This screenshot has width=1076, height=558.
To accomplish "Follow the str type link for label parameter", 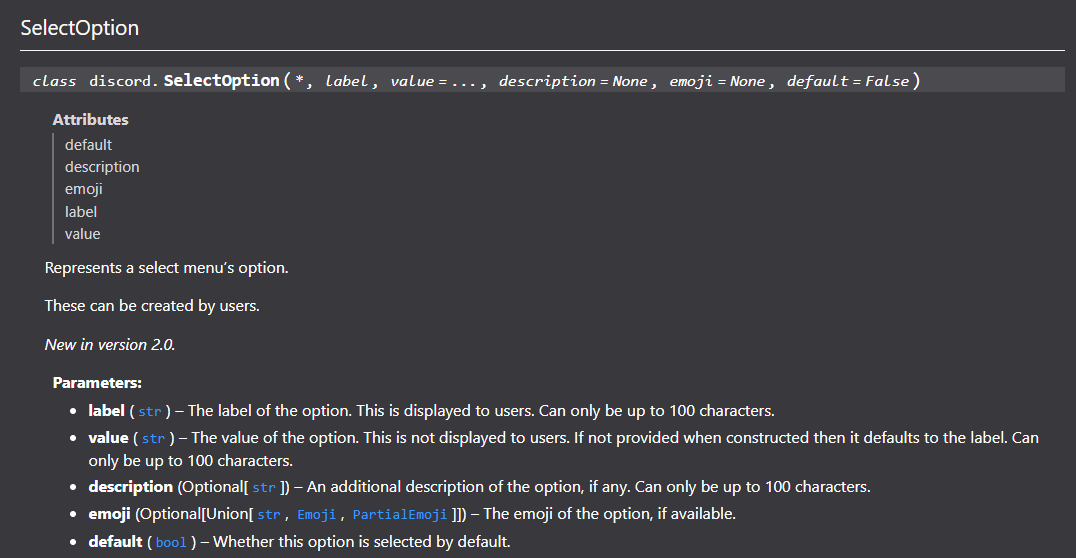I will [150, 411].
